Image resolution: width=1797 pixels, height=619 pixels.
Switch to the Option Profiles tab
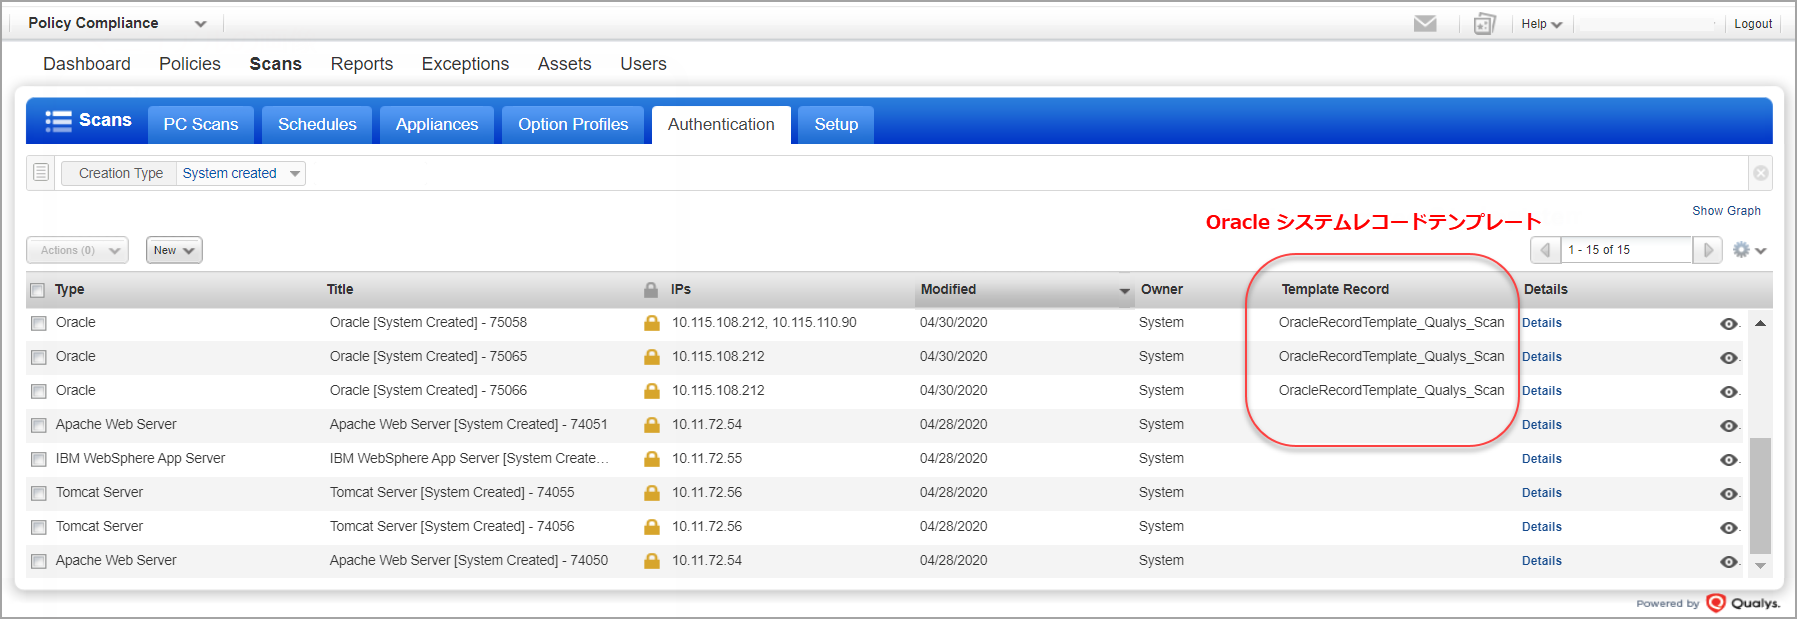click(573, 124)
